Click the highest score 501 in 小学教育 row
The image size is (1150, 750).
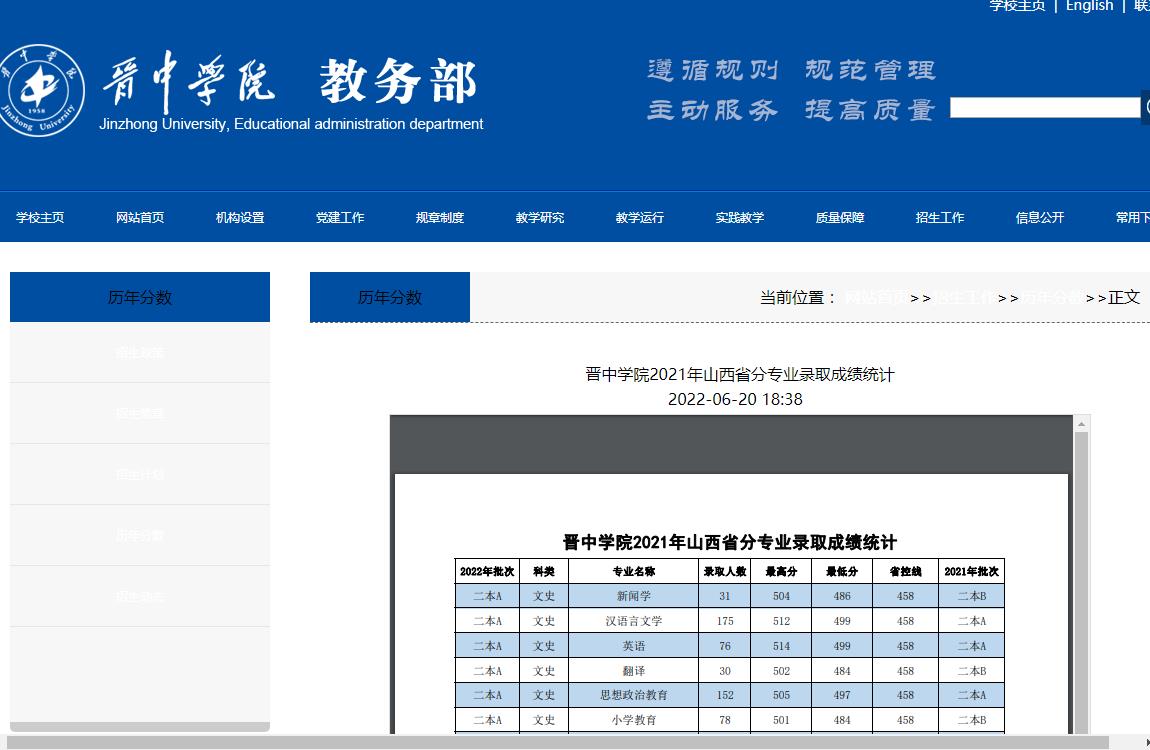[781, 720]
